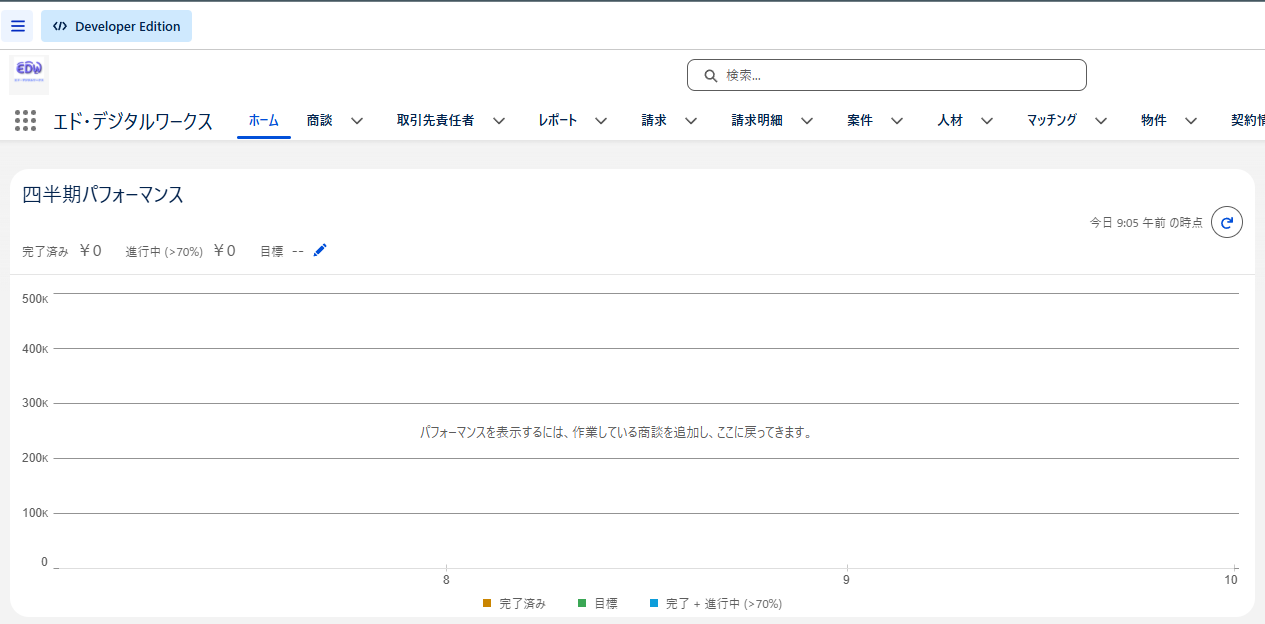Expand the 請求 dropdown chevron

pyautogui.click(x=691, y=121)
